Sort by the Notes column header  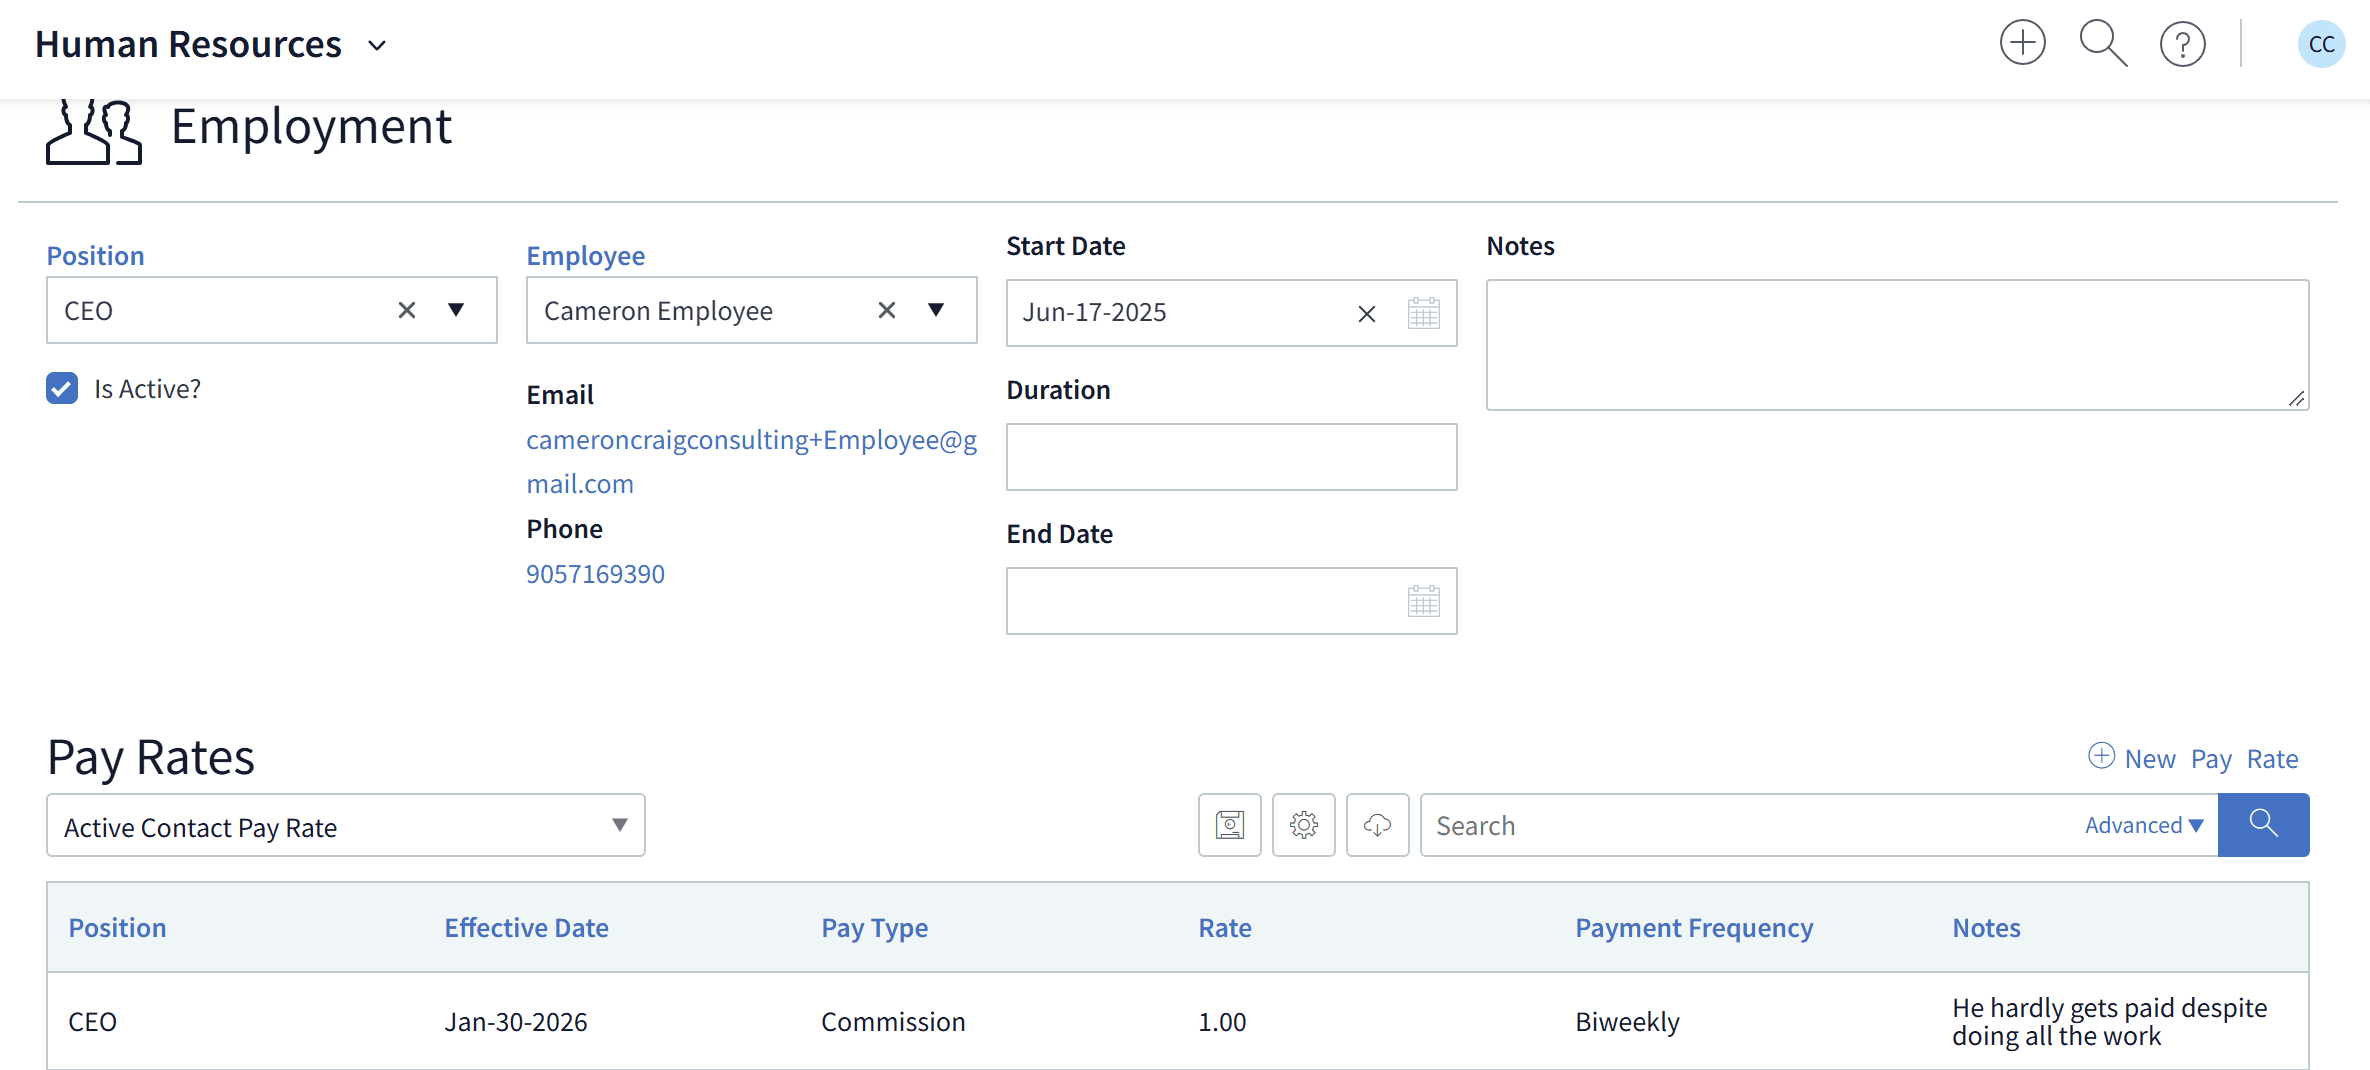click(x=1987, y=928)
